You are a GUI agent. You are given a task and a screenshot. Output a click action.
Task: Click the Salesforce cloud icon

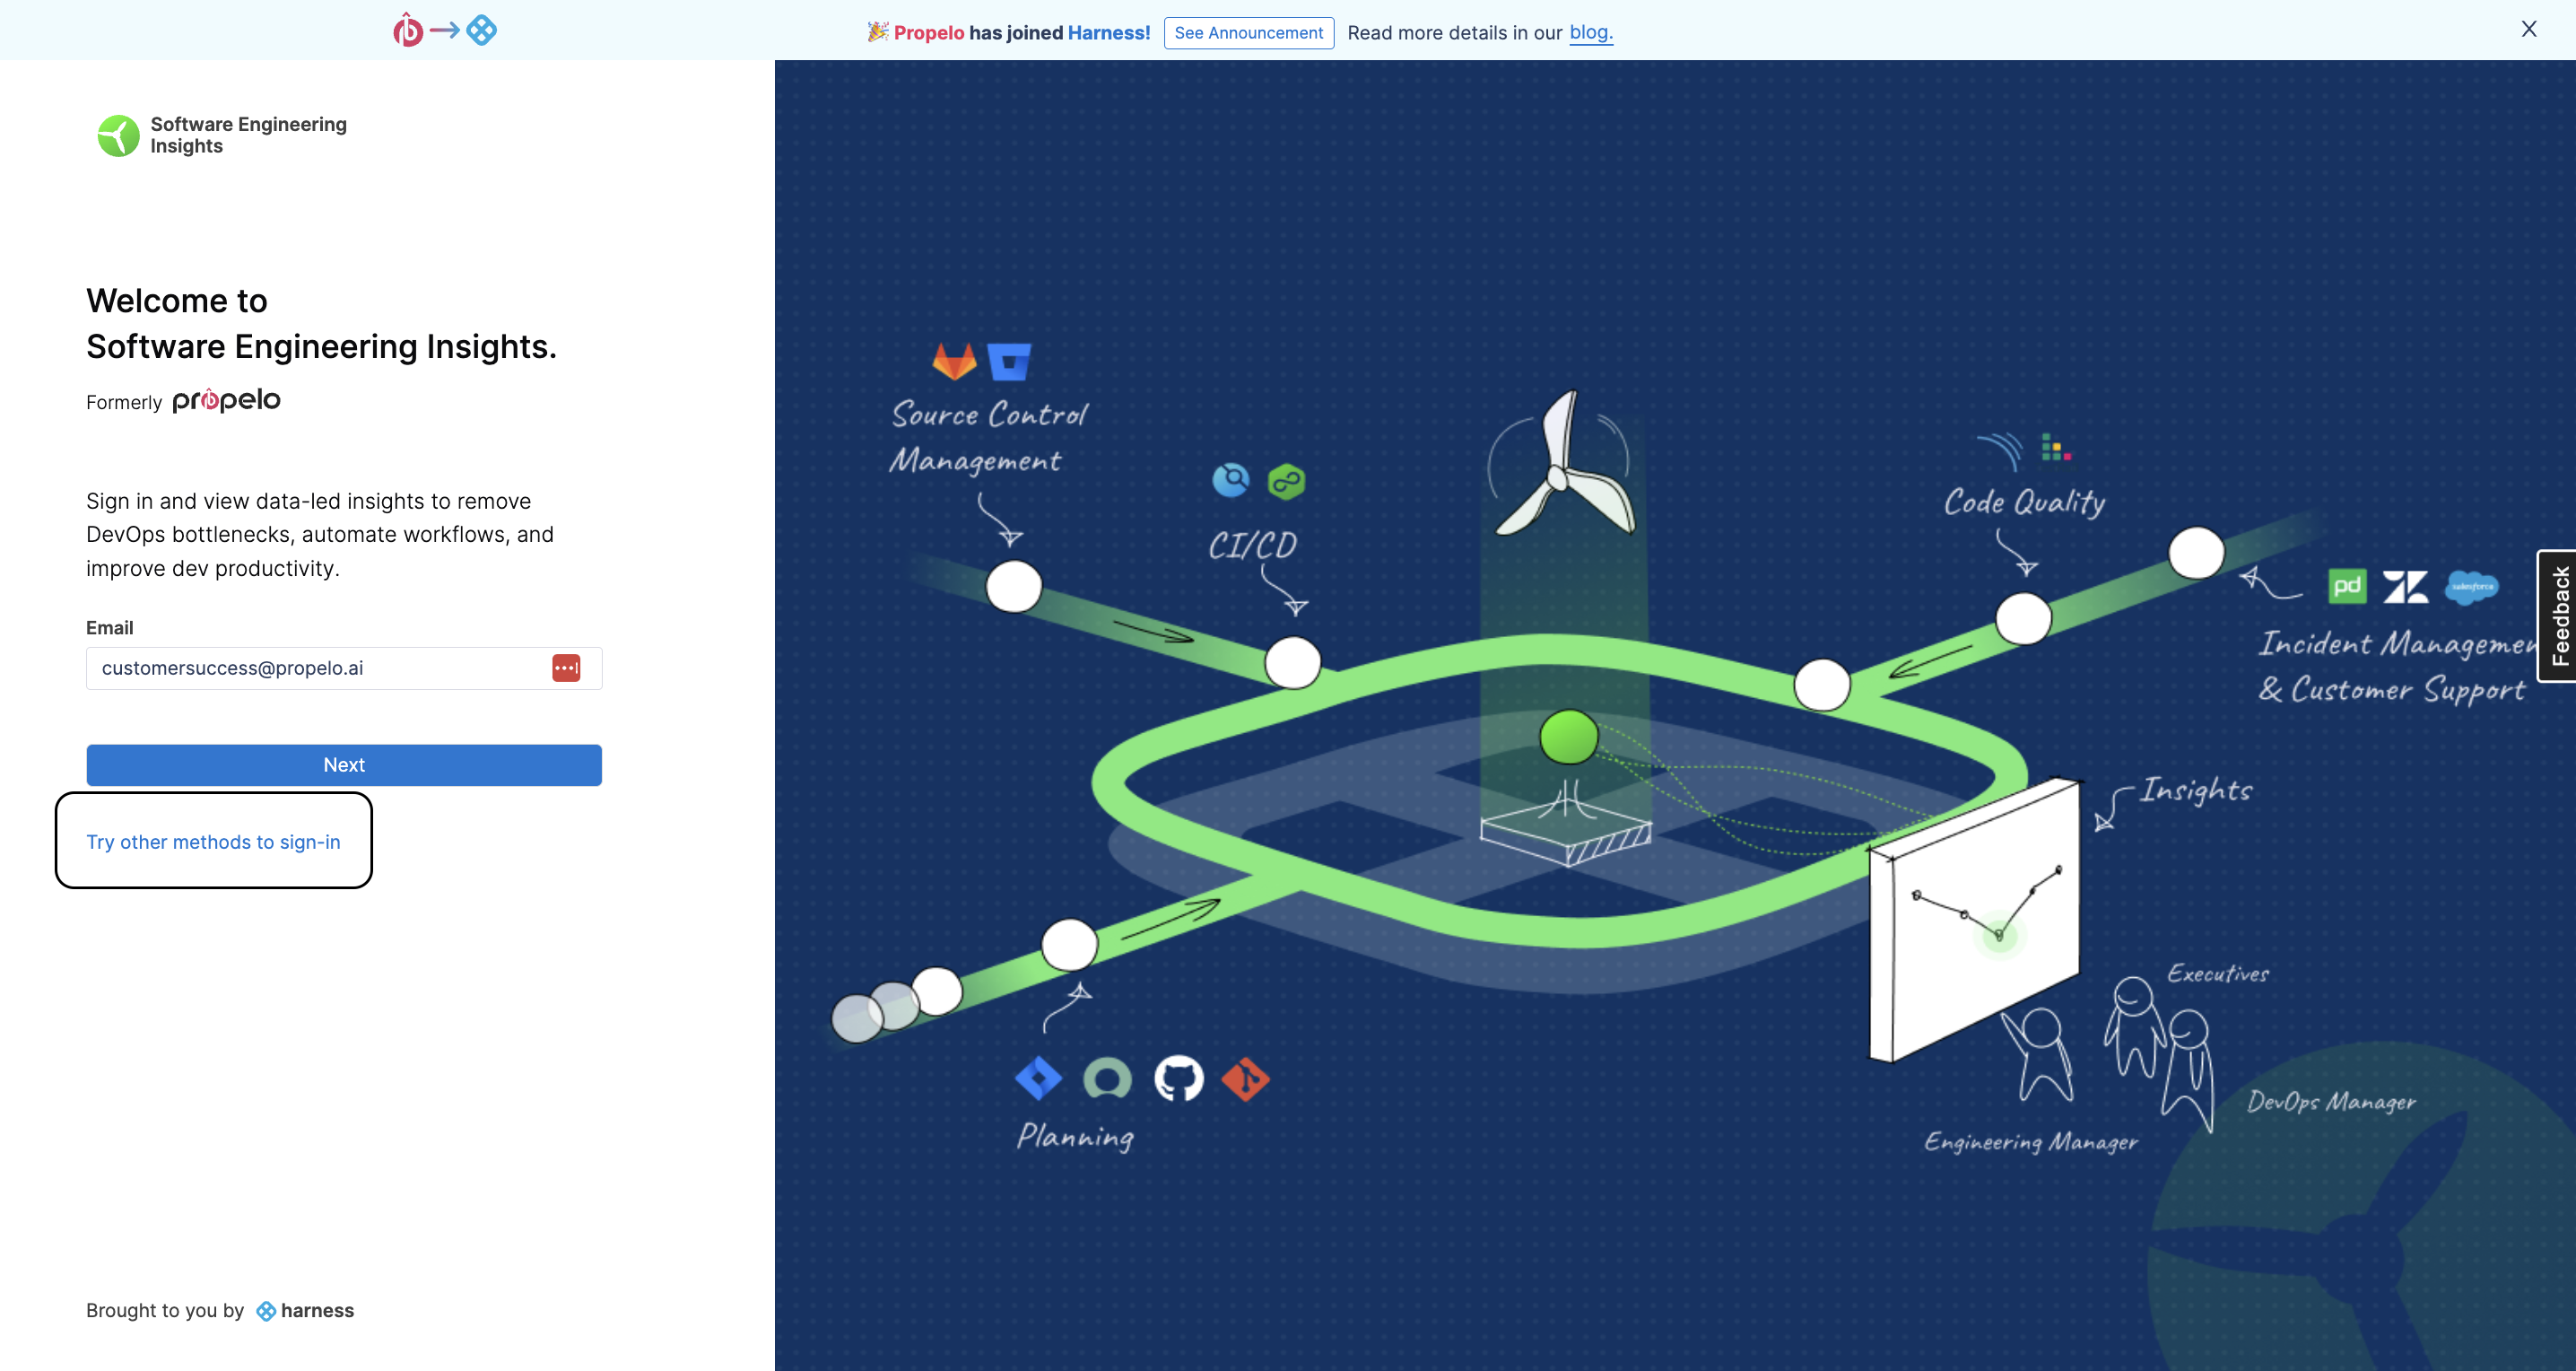(2472, 586)
